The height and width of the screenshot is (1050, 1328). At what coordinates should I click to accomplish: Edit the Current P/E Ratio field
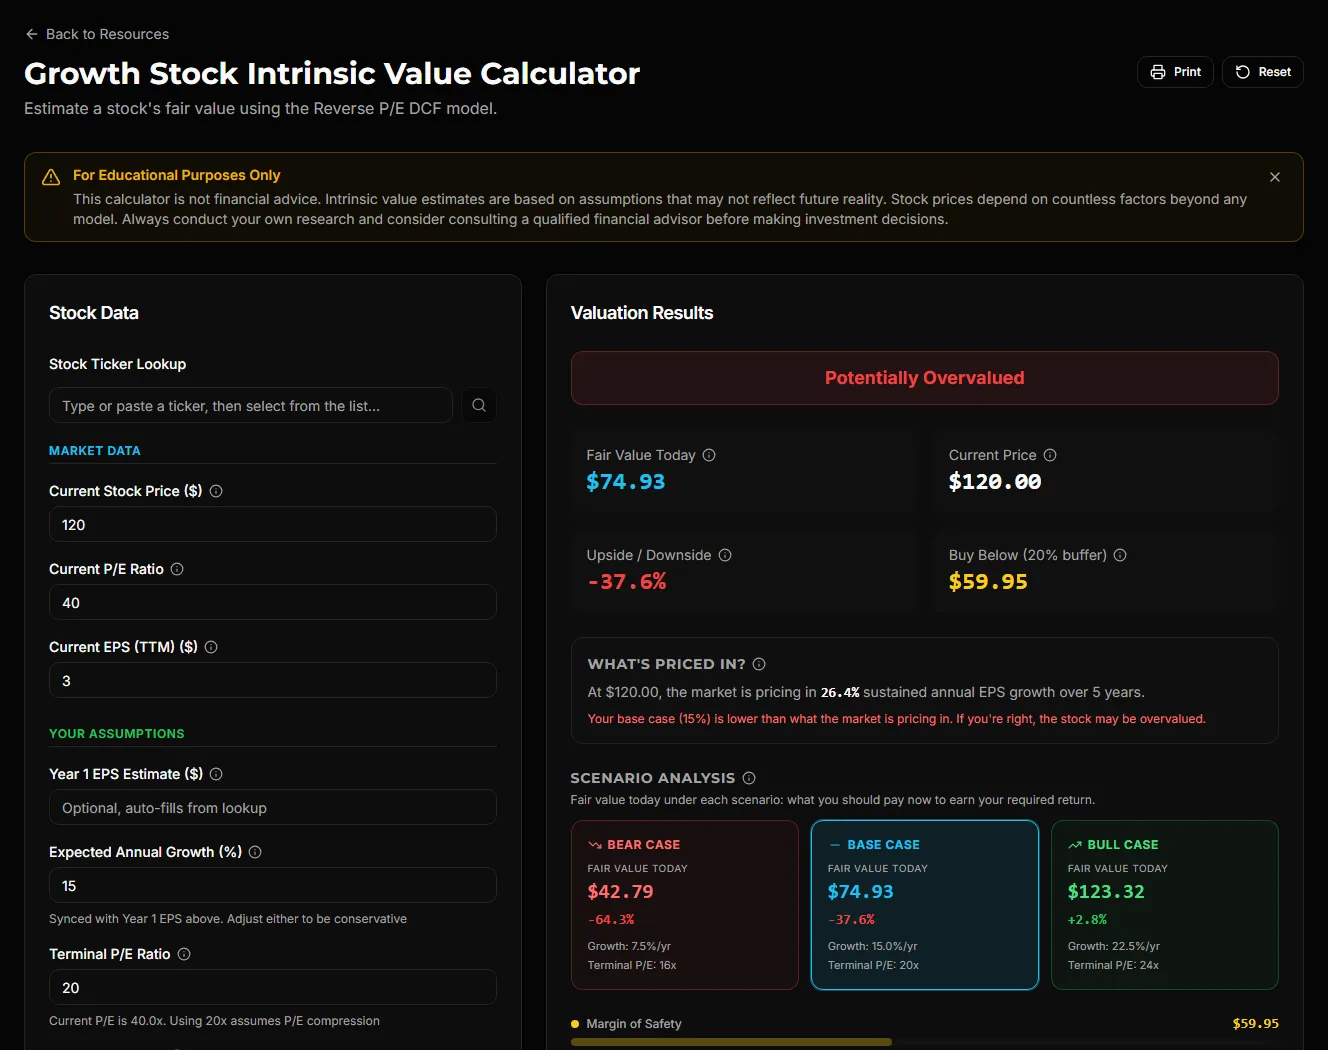(x=273, y=602)
